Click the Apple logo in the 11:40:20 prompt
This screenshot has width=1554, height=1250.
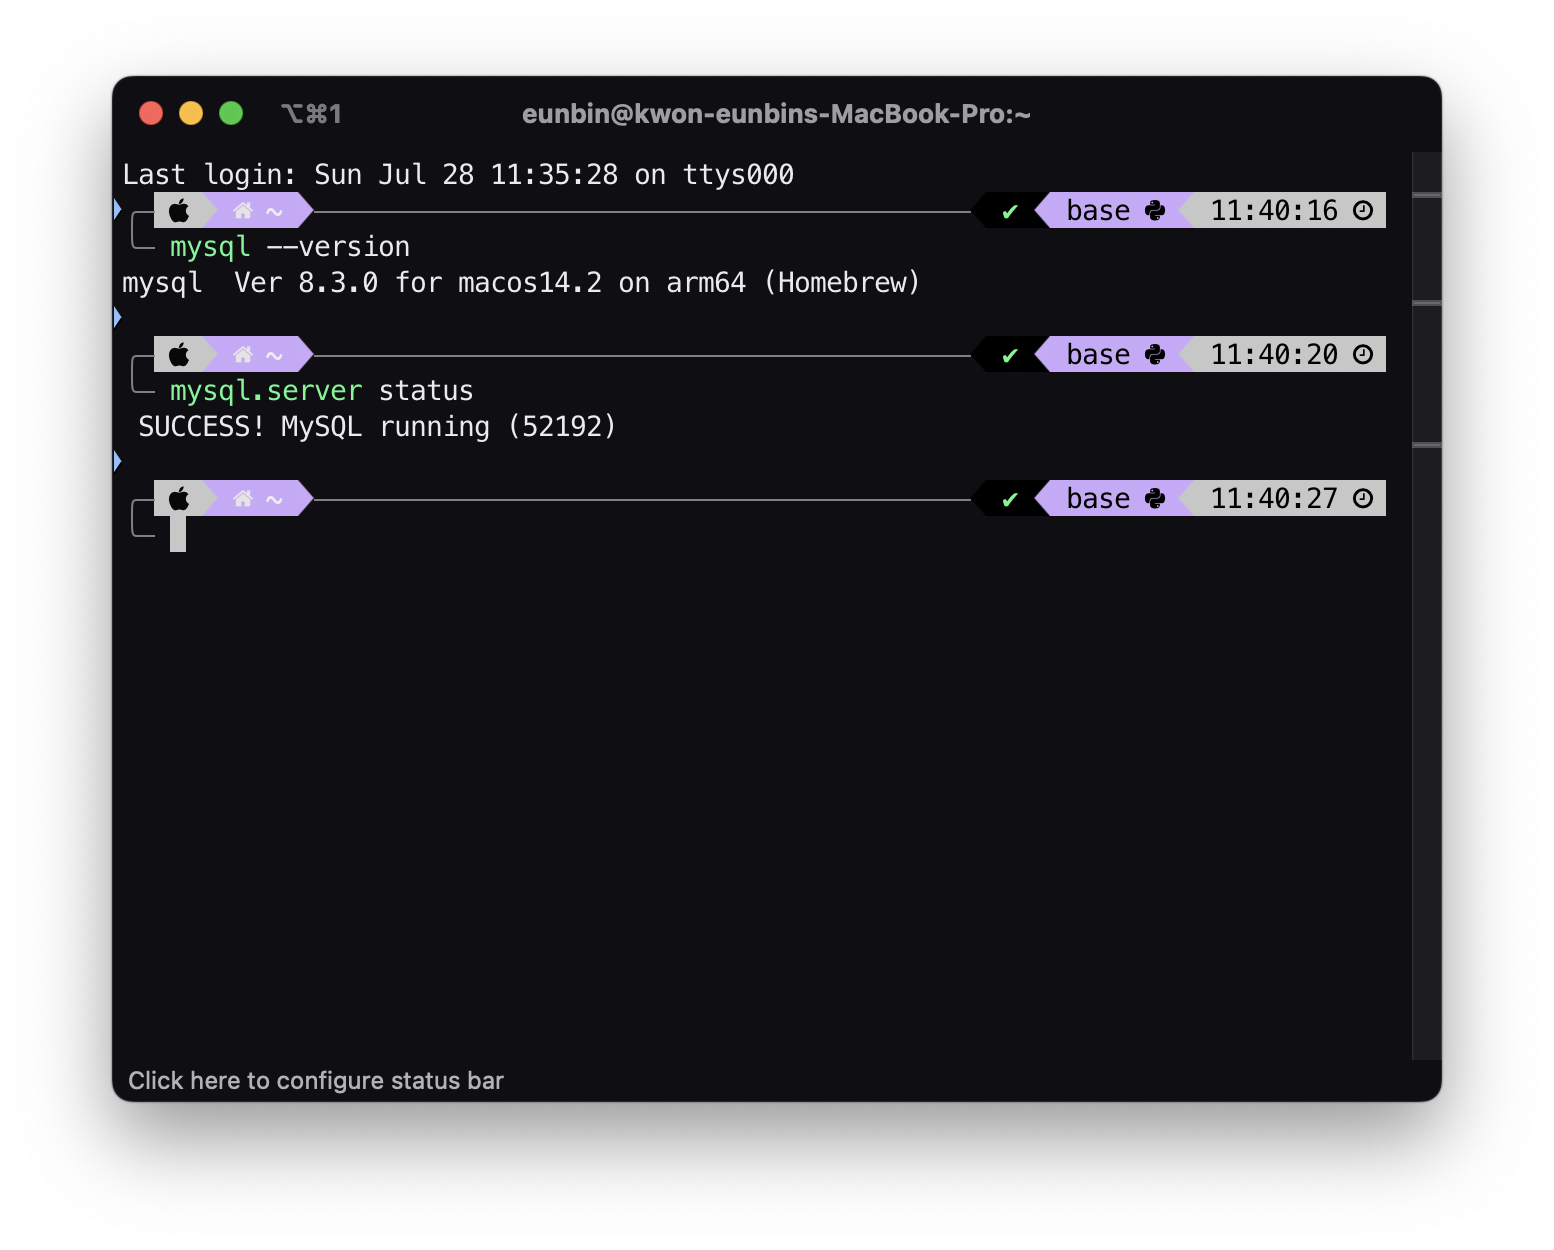(179, 355)
